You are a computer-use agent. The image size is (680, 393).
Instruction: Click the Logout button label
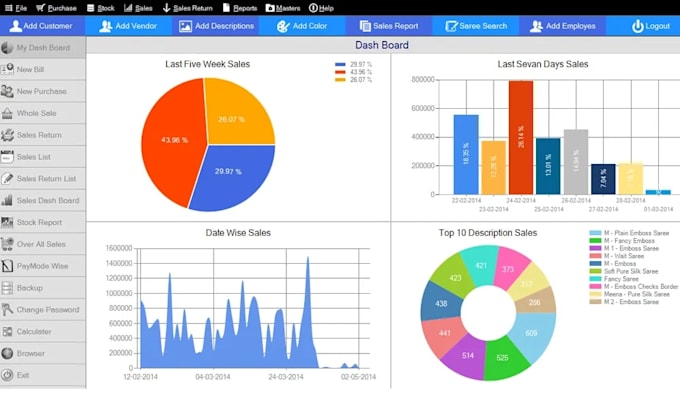pyautogui.click(x=657, y=26)
